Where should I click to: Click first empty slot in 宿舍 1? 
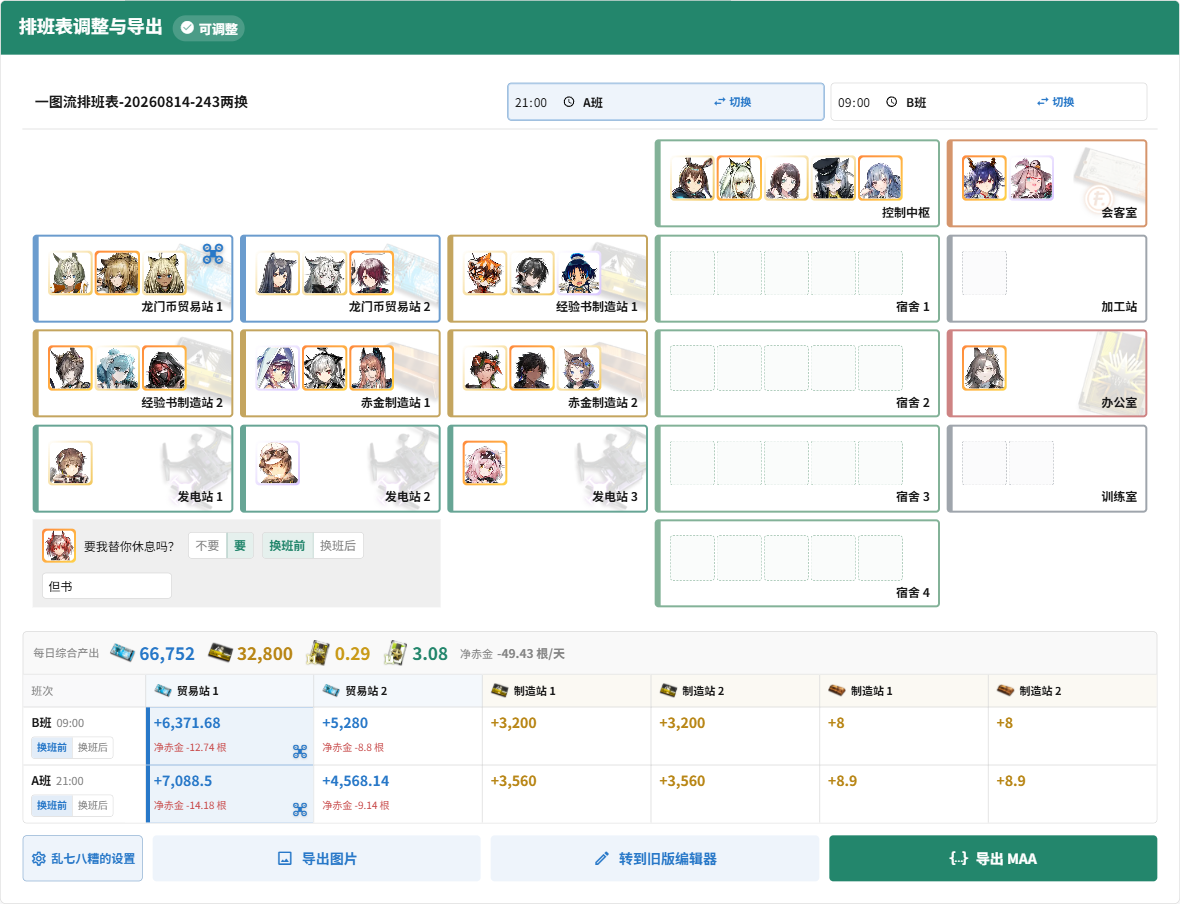click(692, 272)
